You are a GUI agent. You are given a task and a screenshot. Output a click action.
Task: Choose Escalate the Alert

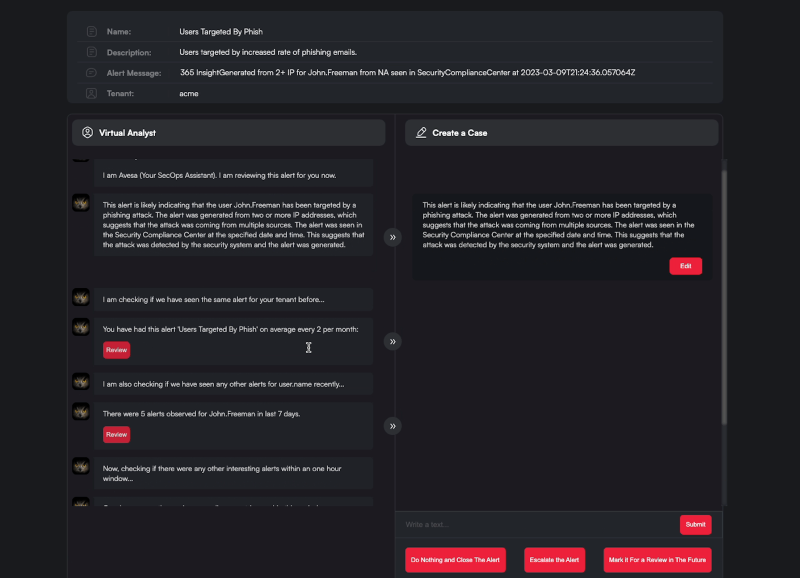tap(554, 559)
